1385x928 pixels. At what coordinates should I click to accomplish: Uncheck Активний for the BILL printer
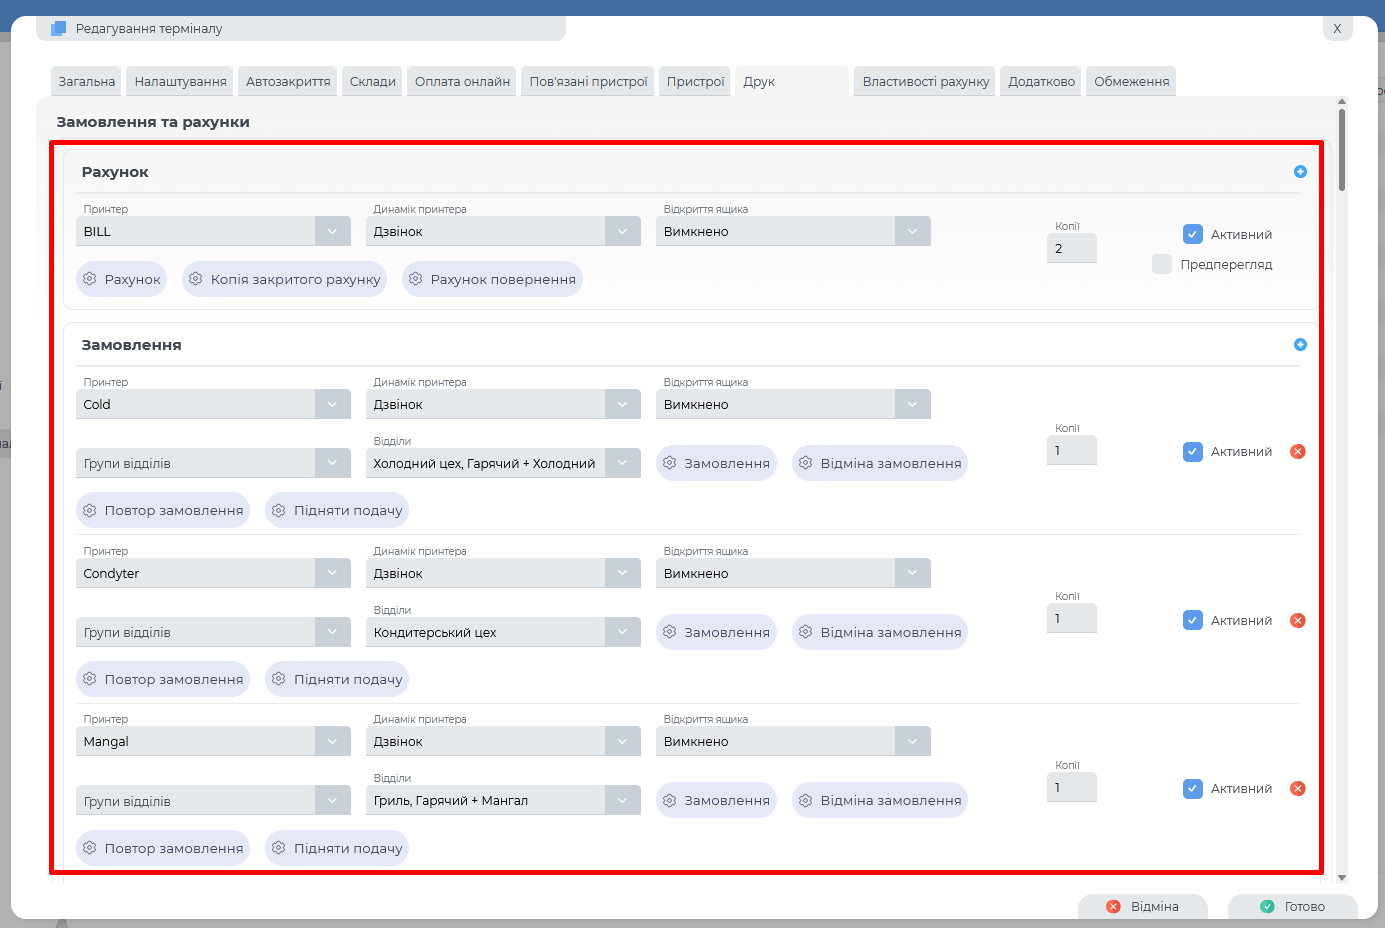point(1193,235)
